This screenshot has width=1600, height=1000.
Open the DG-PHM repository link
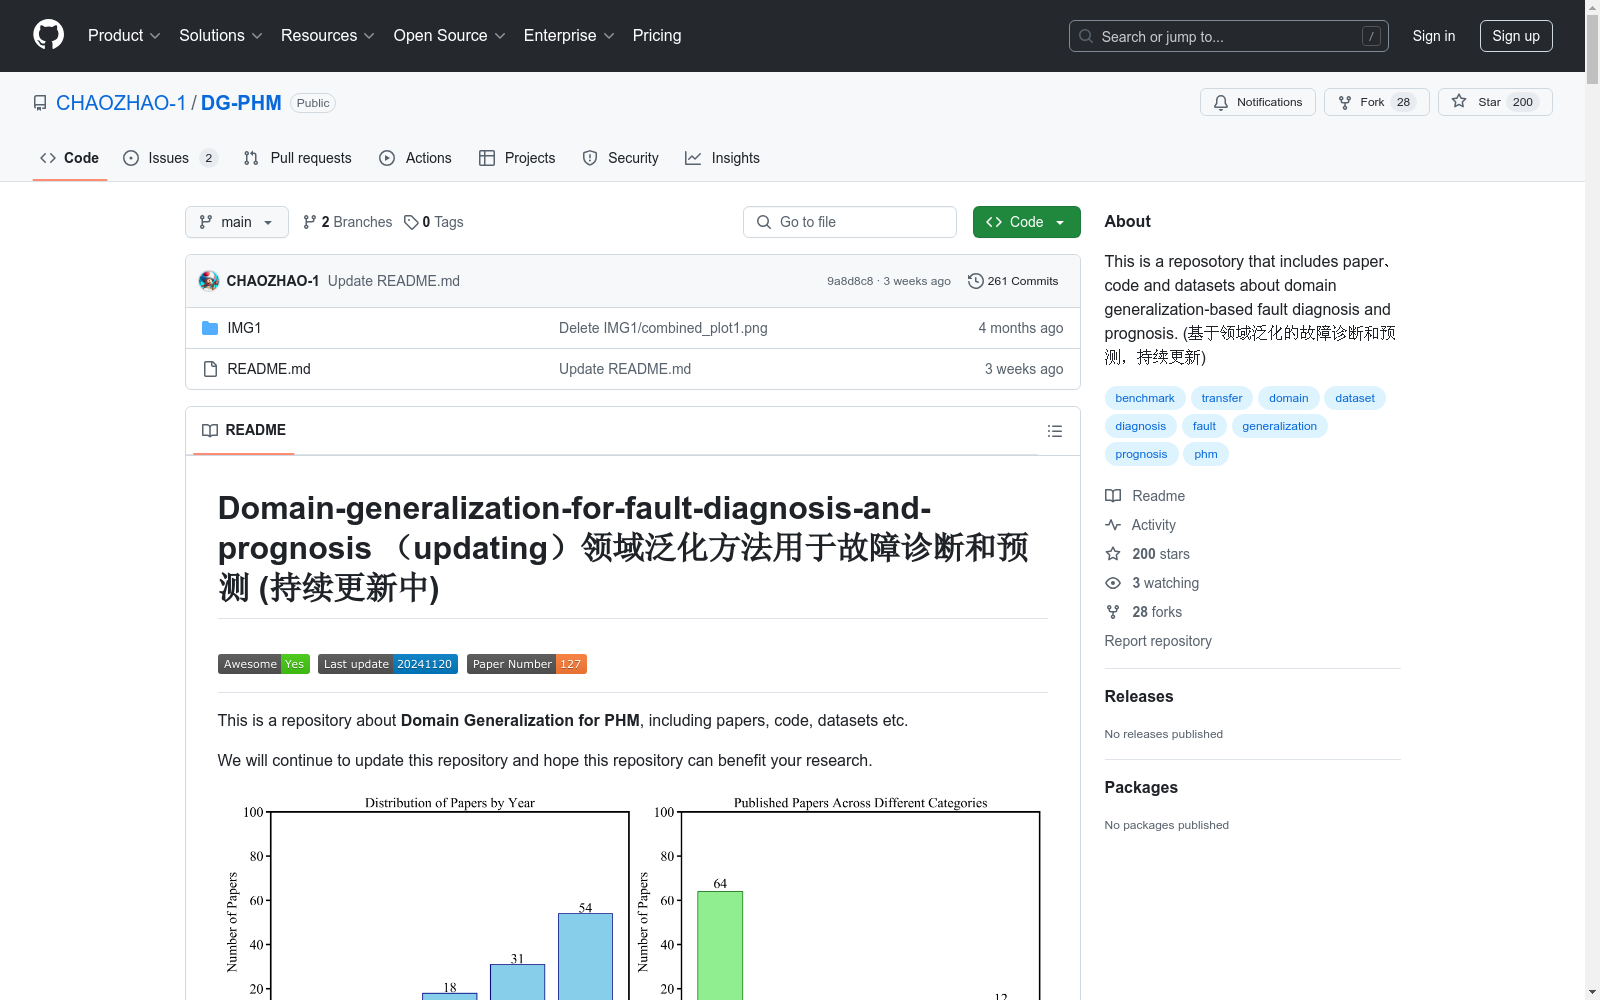click(x=241, y=103)
